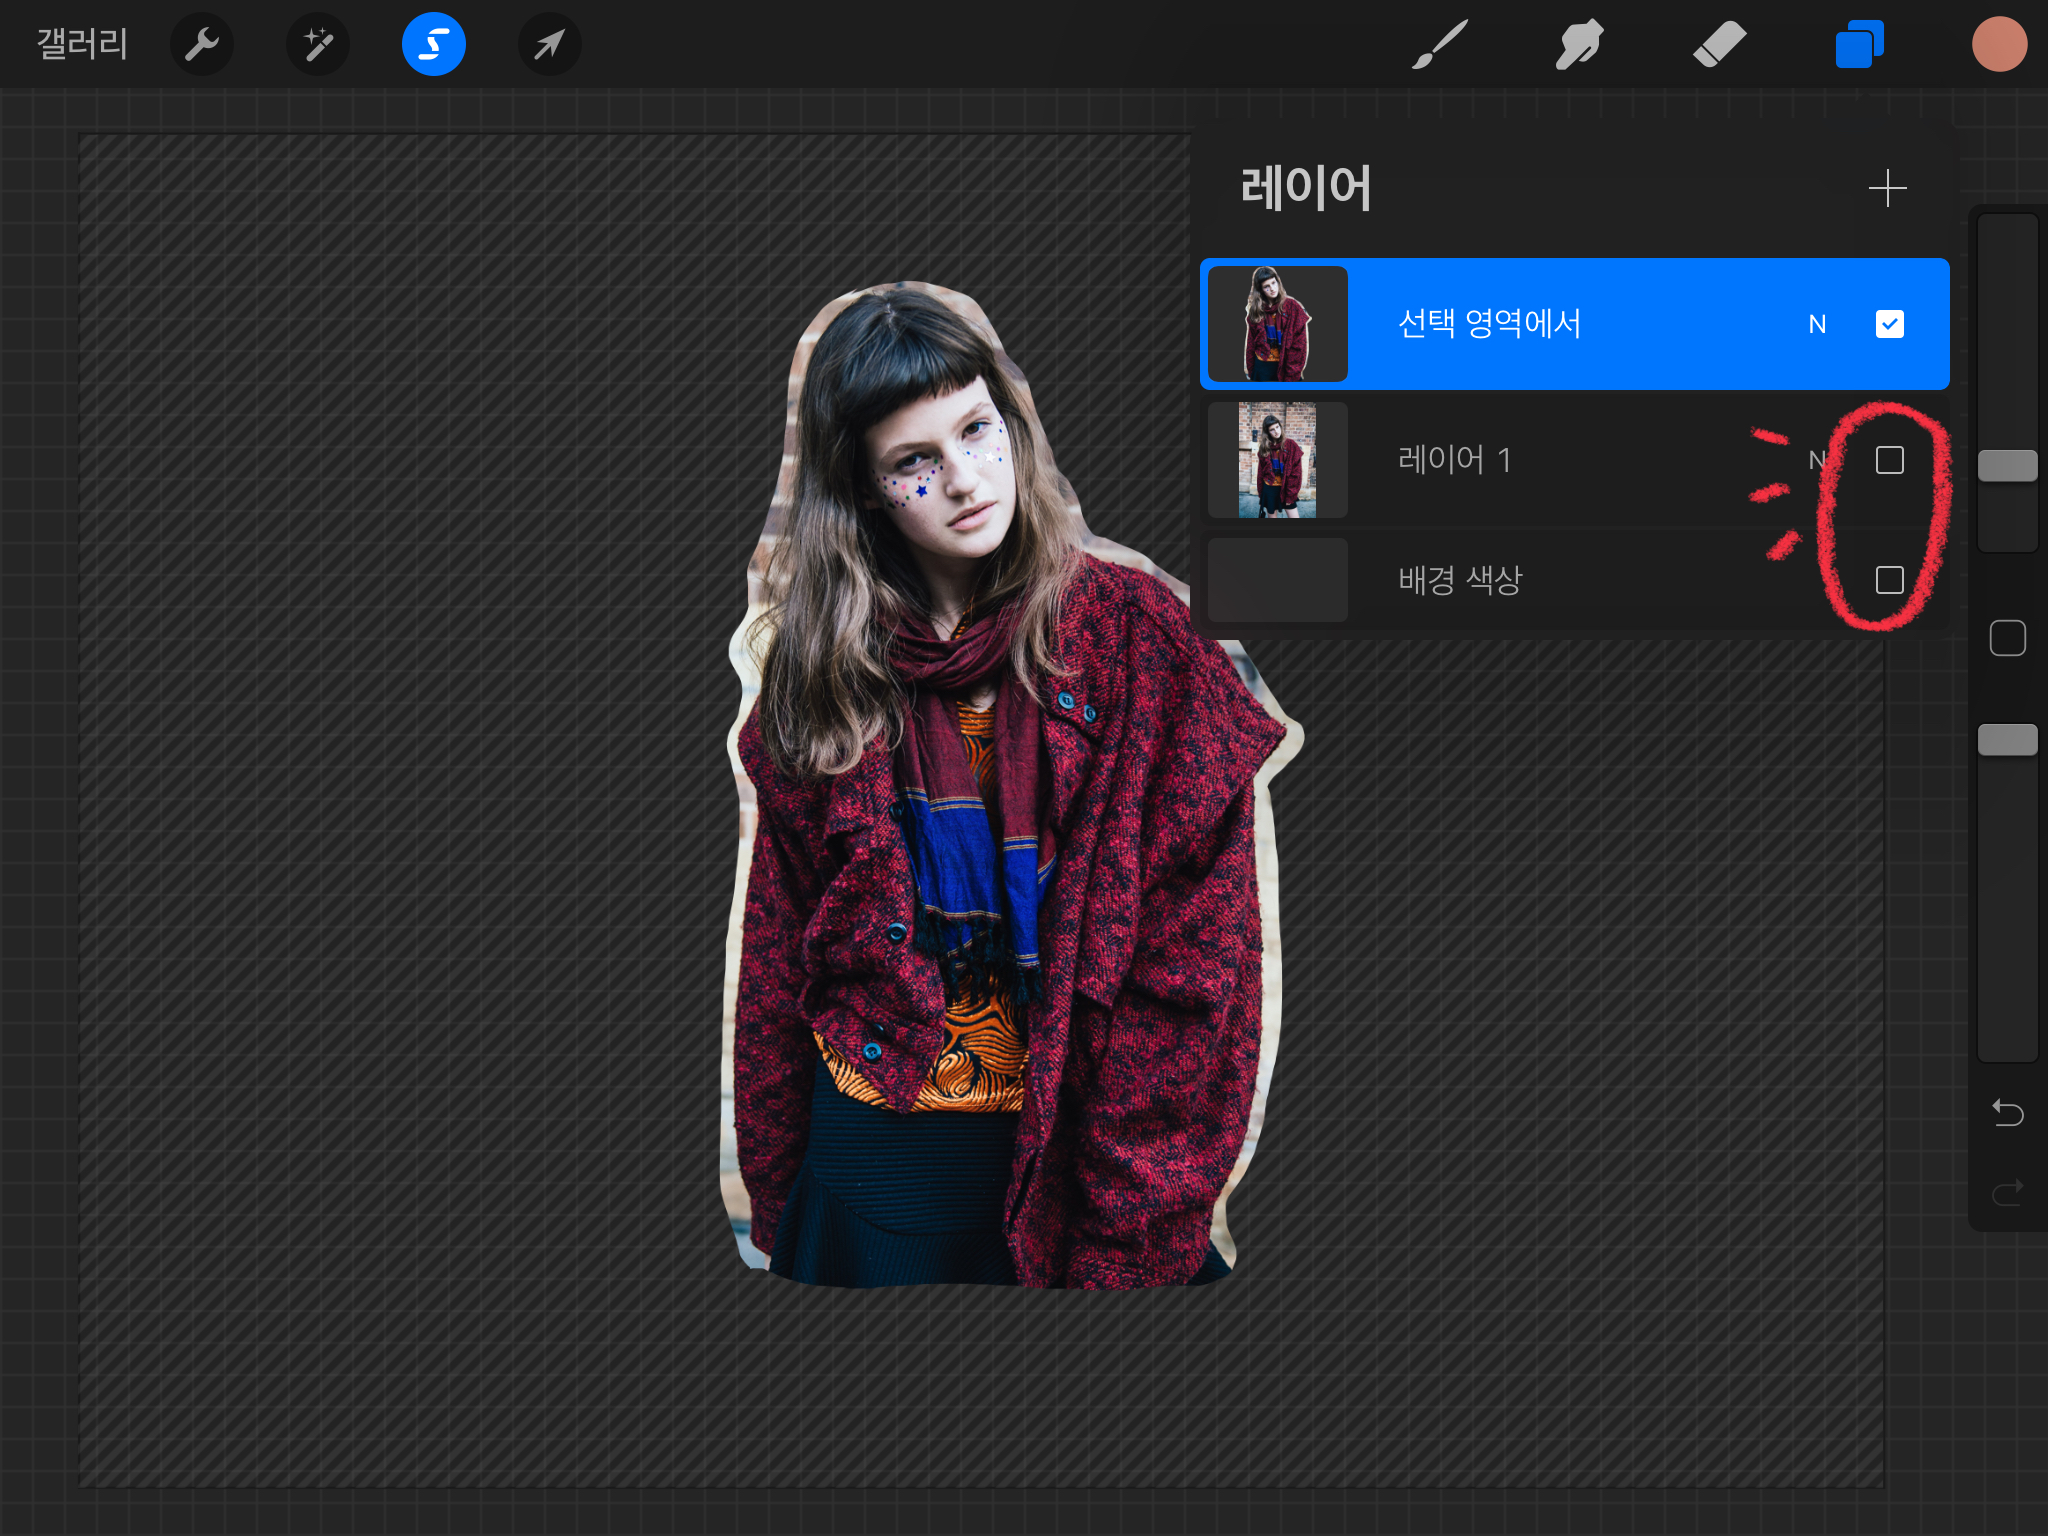The image size is (2048, 1536).
Task: Select the Eraser tool
Action: point(1719,45)
